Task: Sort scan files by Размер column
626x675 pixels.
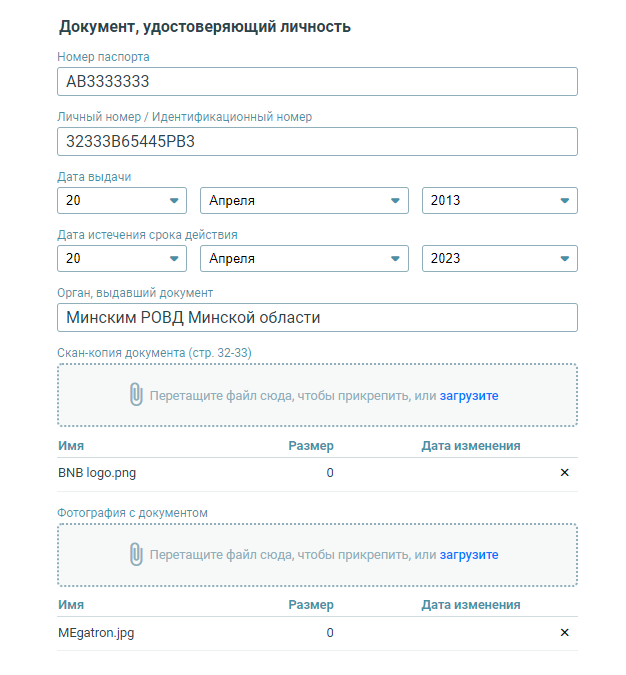Action: point(311,446)
